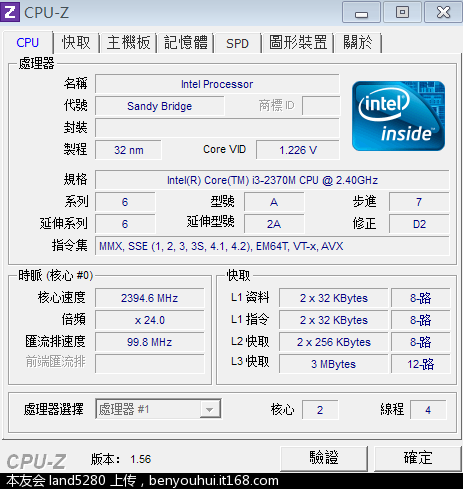The image size is (463, 489).
Task: Click the 32 nm process value
Action: tap(128, 150)
